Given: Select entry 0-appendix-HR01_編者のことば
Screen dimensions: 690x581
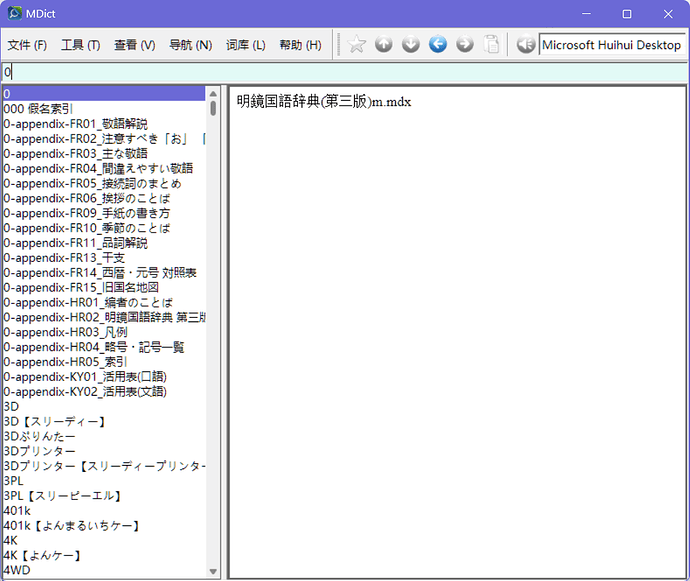Looking at the screenshot, I should click(x=104, y=302).
